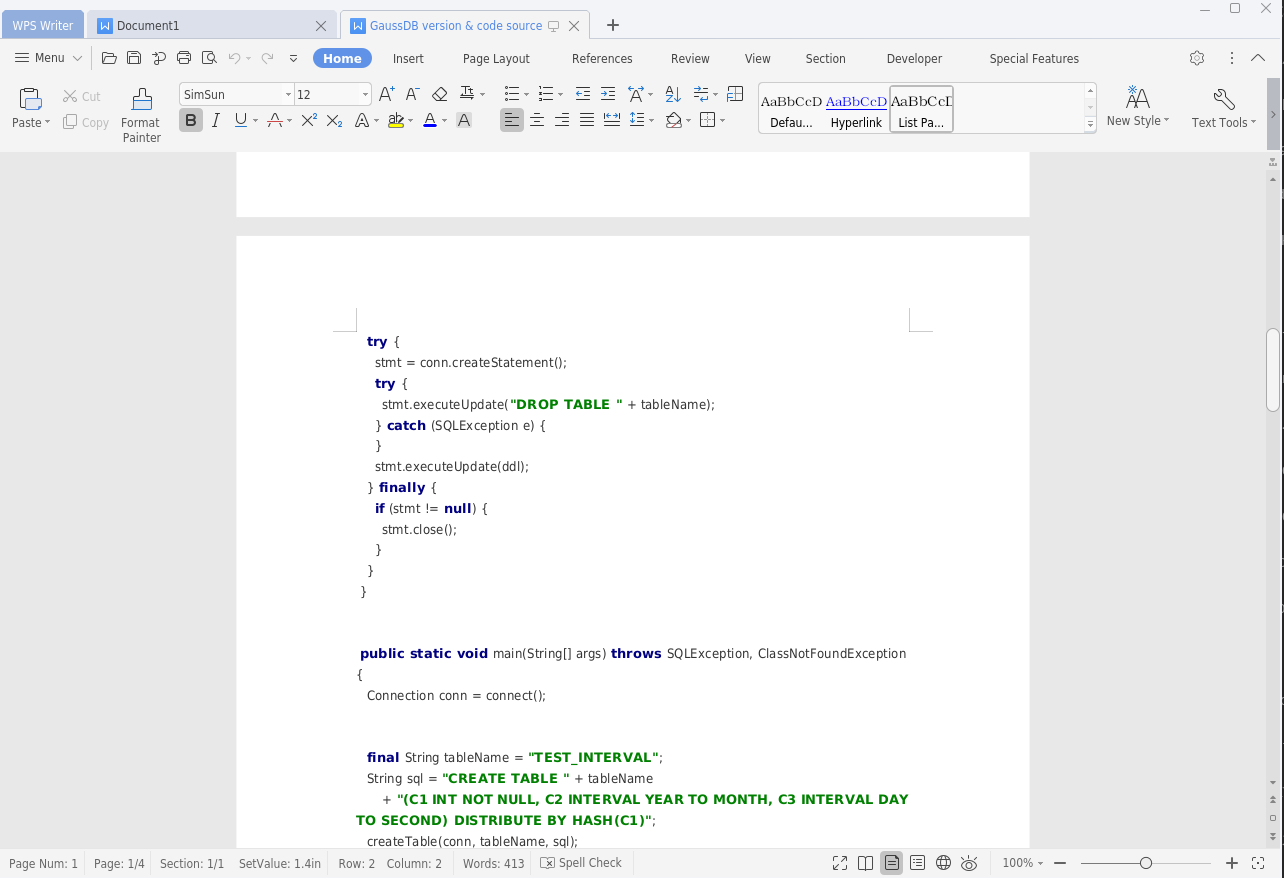This screenshot has width=1284, height=878.
Task: Click the Distributed alignment icon
Action: (612, 120)
